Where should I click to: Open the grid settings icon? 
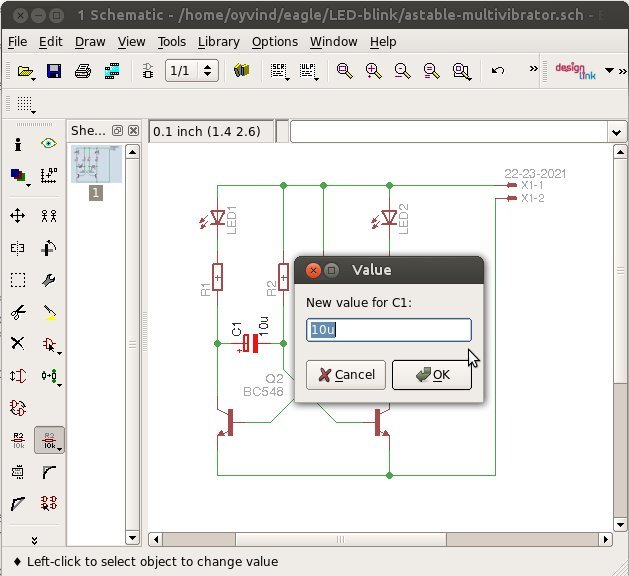(25, 105)
